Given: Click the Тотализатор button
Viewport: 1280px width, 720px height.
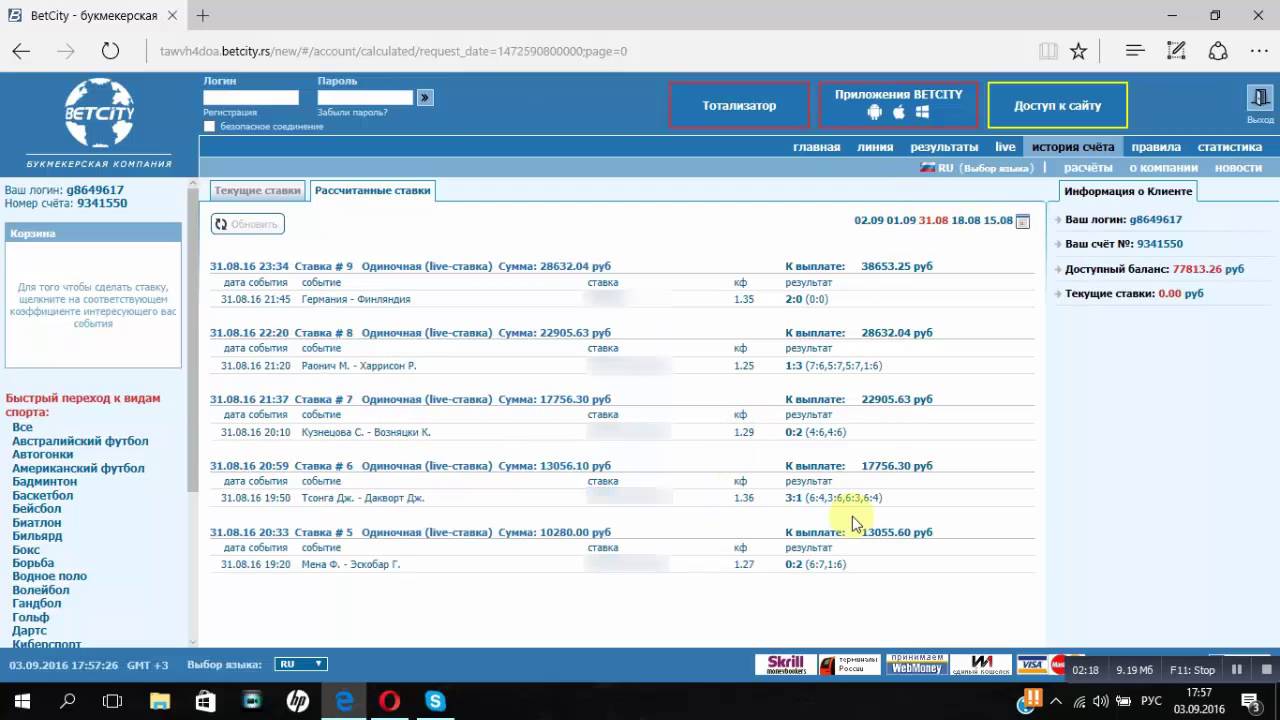Looking at the screenshot, I should click(739, 105).
